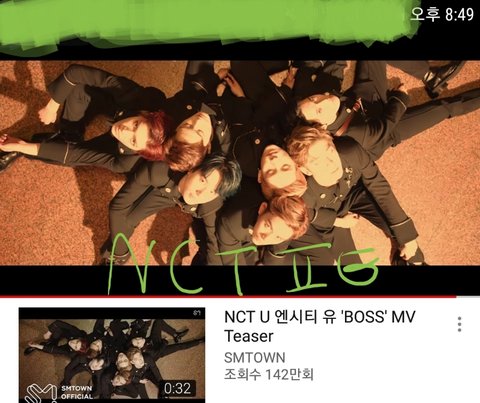This screenshot has height=403, width=480.
Task: Click the small watermark atop the thumbnail
Action: click(x=197, y=313)
